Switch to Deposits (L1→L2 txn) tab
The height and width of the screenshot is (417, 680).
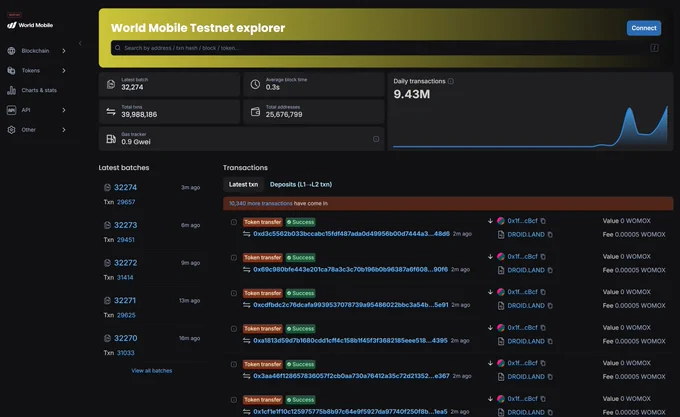[301, 184]
